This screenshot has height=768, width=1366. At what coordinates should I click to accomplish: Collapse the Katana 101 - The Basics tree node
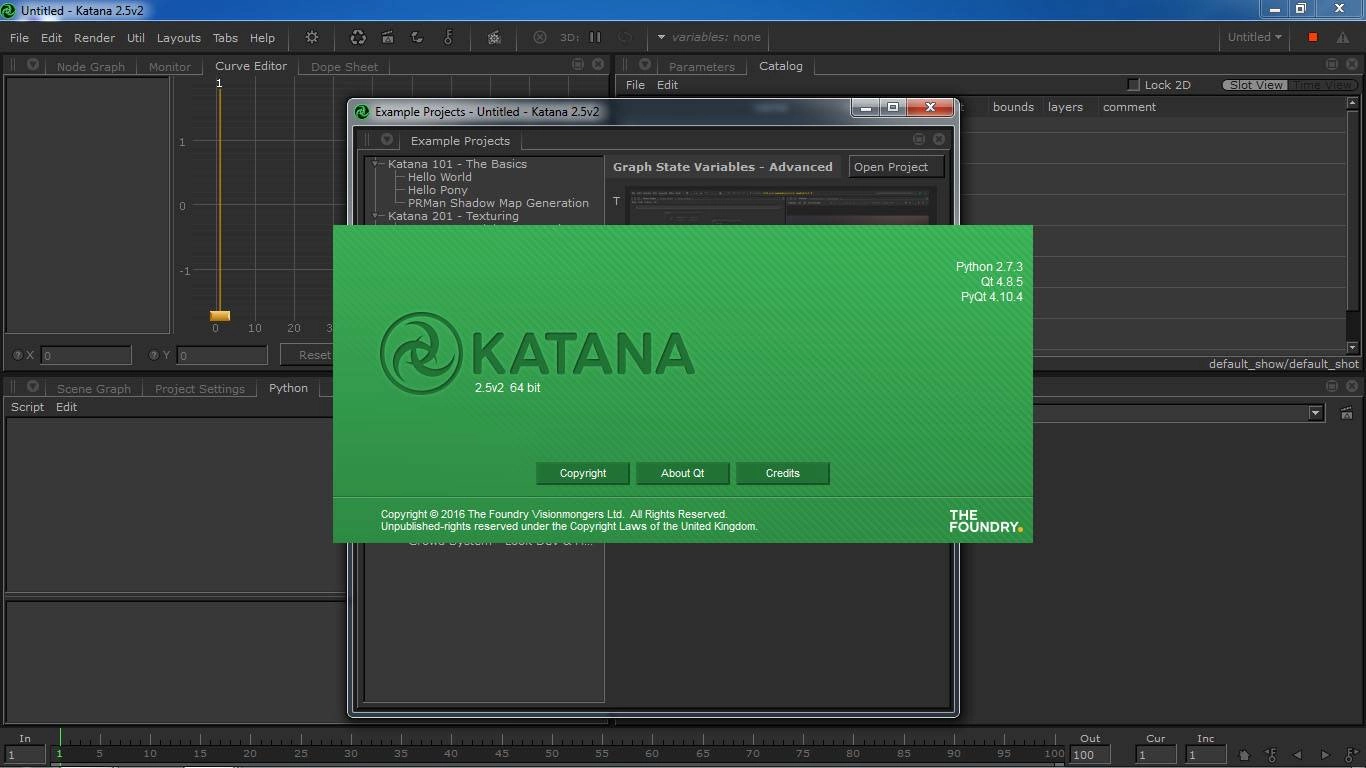pos(377,163)
